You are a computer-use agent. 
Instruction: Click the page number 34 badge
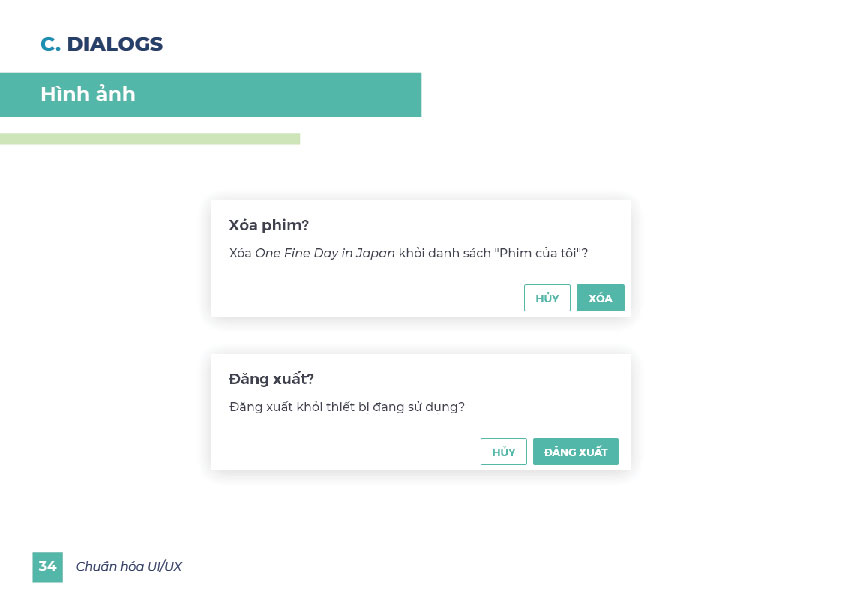pos(47,566)
